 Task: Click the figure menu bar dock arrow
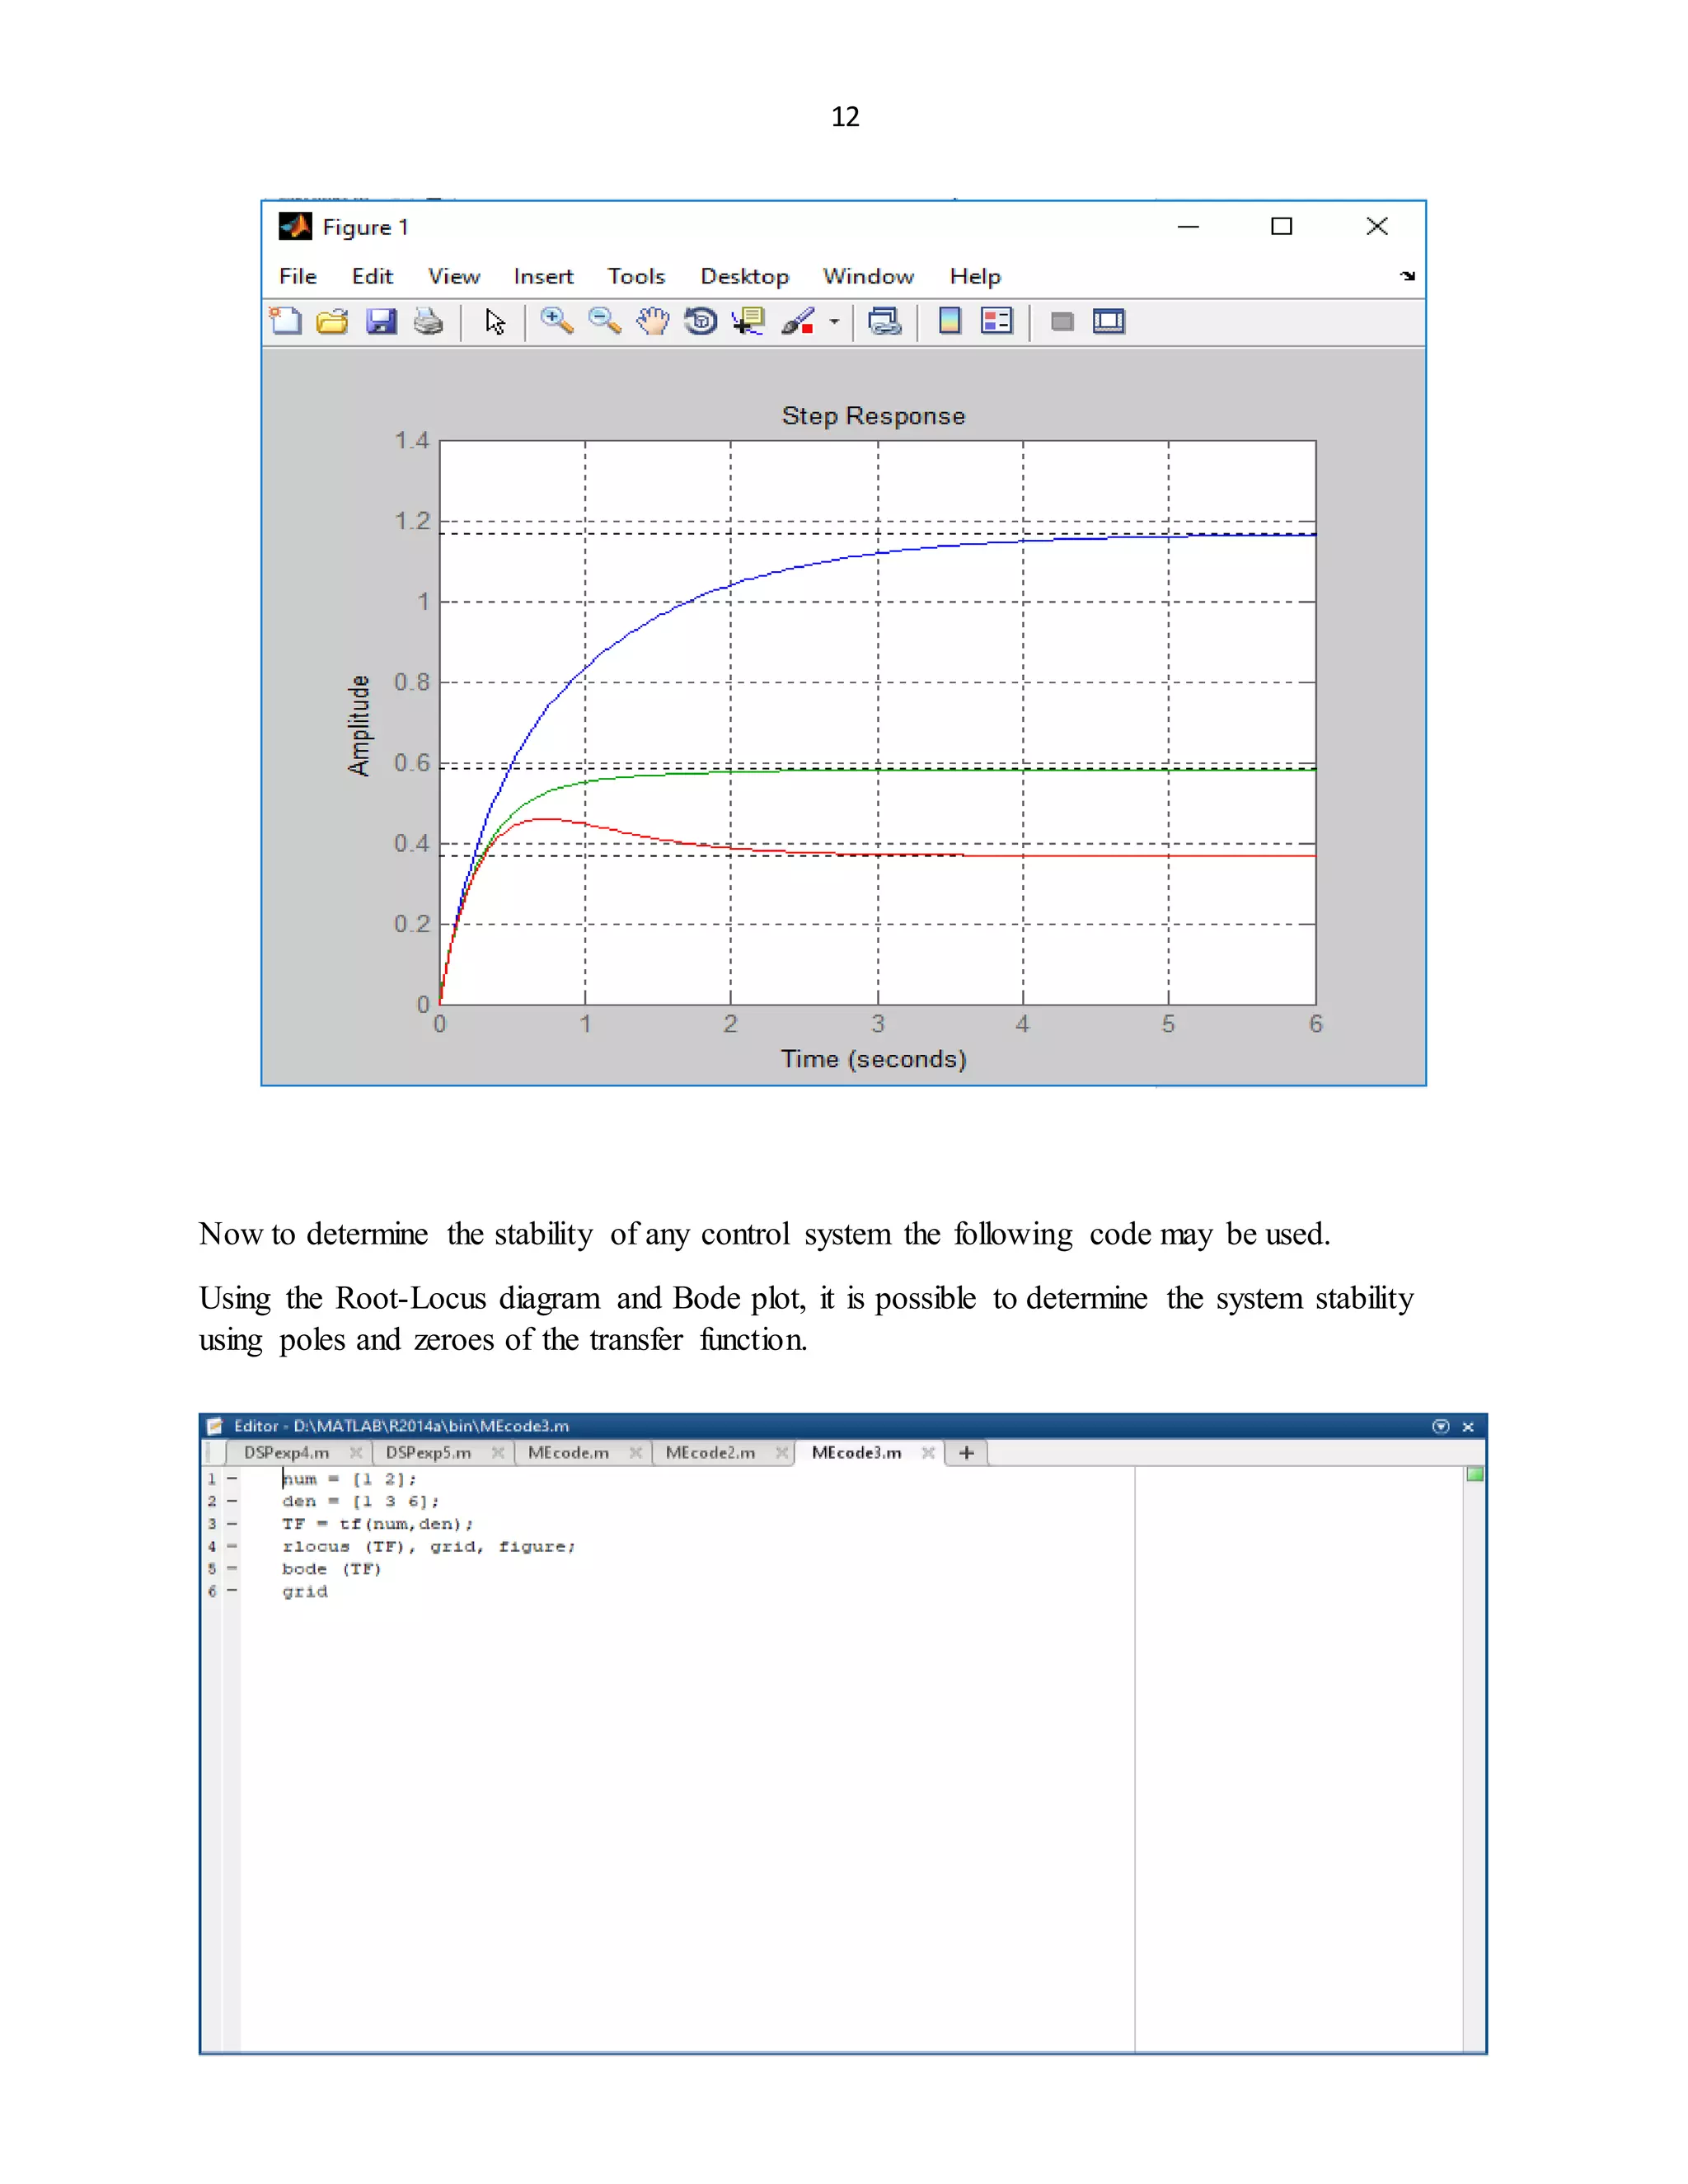click(1408, 276)
